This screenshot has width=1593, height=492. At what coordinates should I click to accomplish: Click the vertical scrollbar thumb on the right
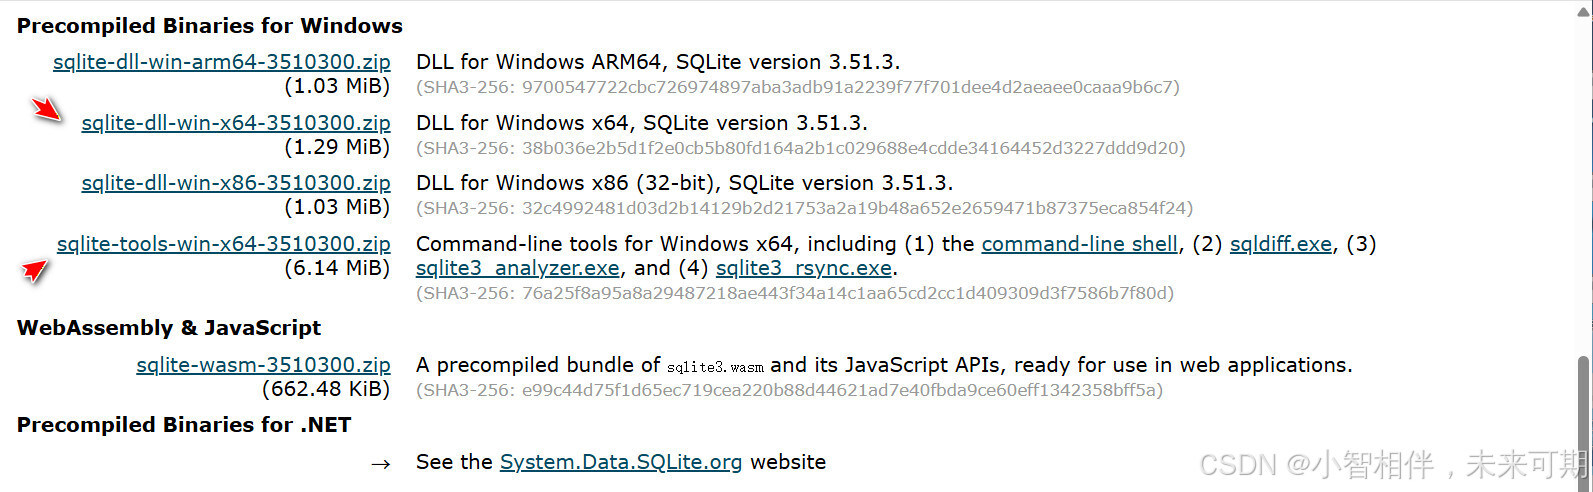[1583, 420]
